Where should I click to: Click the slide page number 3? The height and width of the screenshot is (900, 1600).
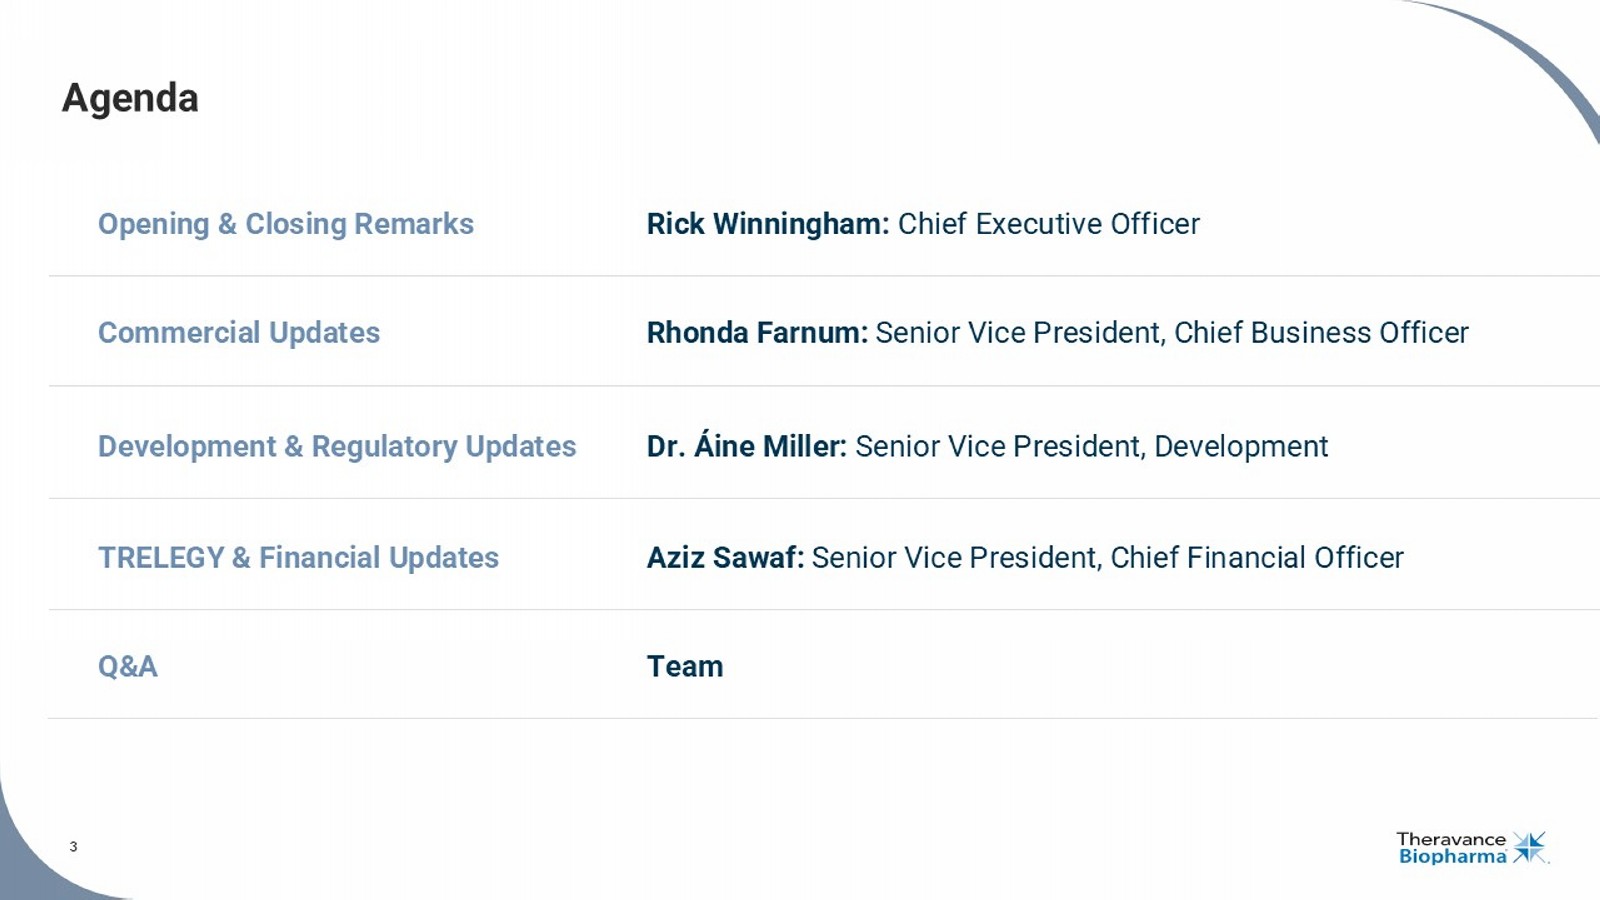pyautogui.click(x=73, y=847)
